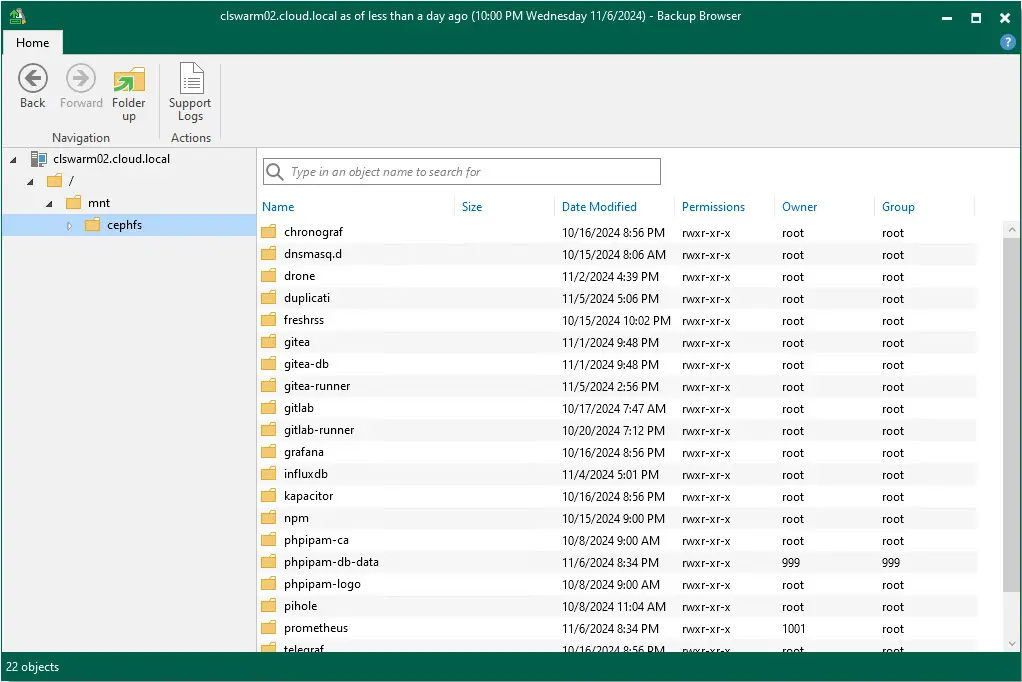Sort by the Date Modified column header
Image resolution: width=1022 pixels, height=682 pixels.
[599, 207]
